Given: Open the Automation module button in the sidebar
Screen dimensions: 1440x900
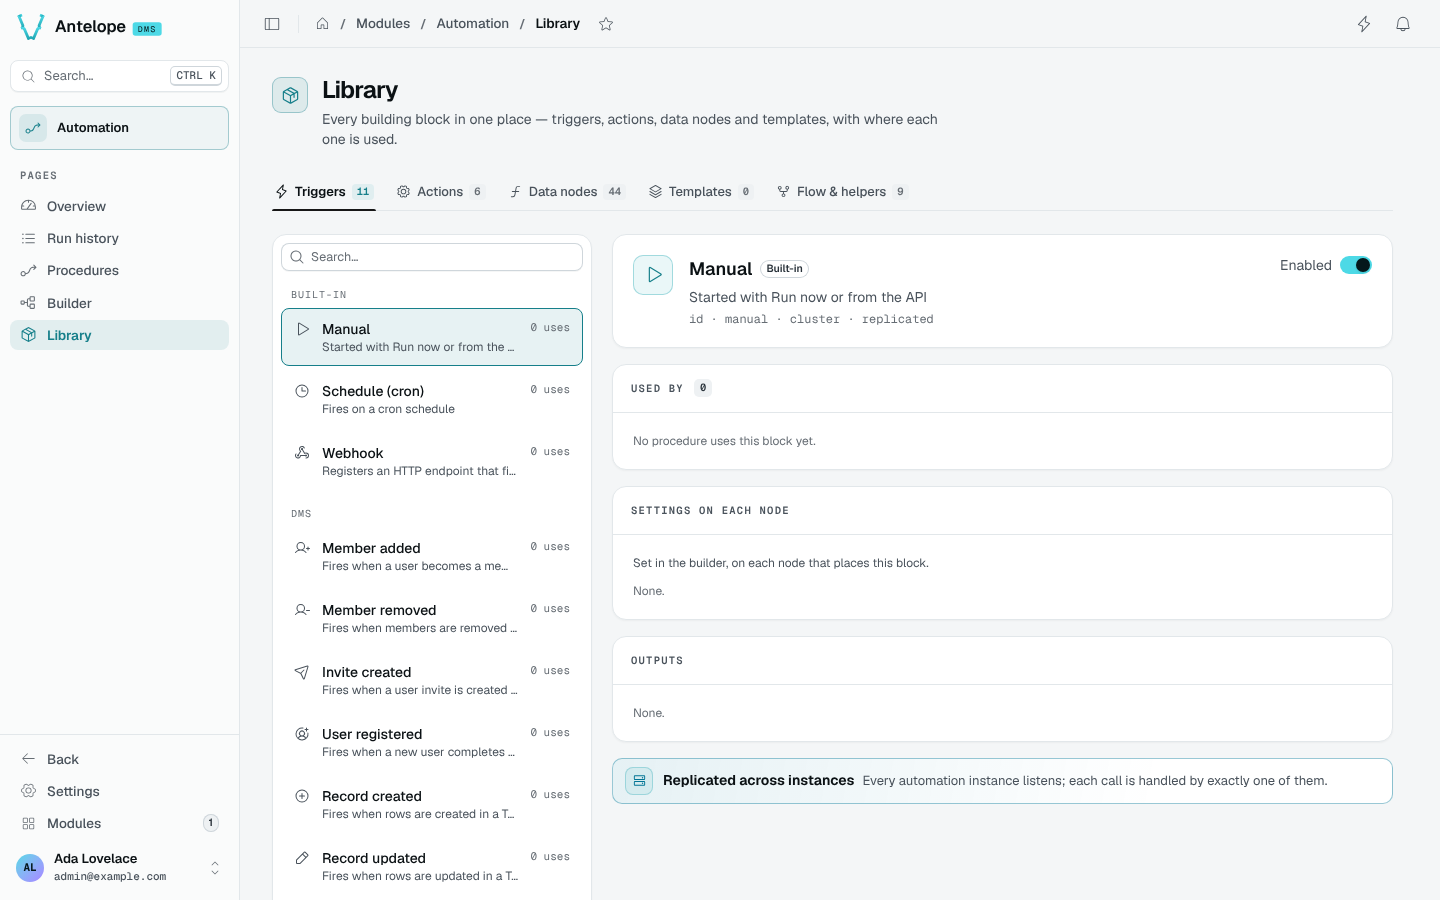Looking at the screenshot, I should coord(119,128).
